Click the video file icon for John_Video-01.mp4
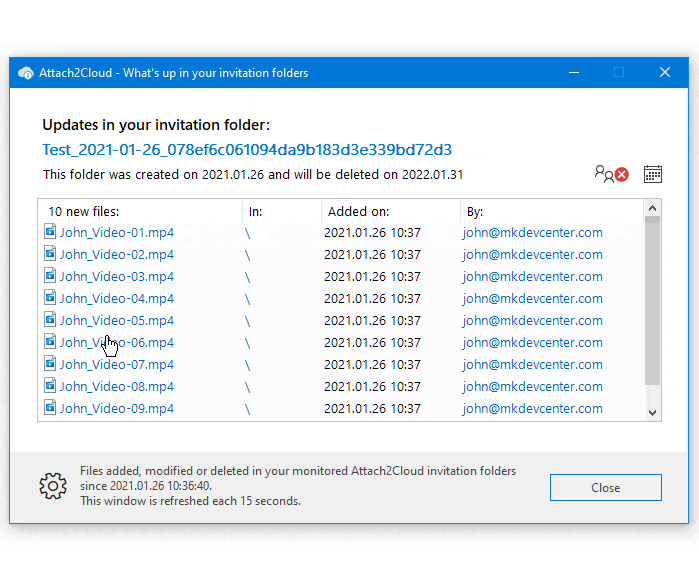Viewport: 699px width, 580px height. [x=50, y=231]
